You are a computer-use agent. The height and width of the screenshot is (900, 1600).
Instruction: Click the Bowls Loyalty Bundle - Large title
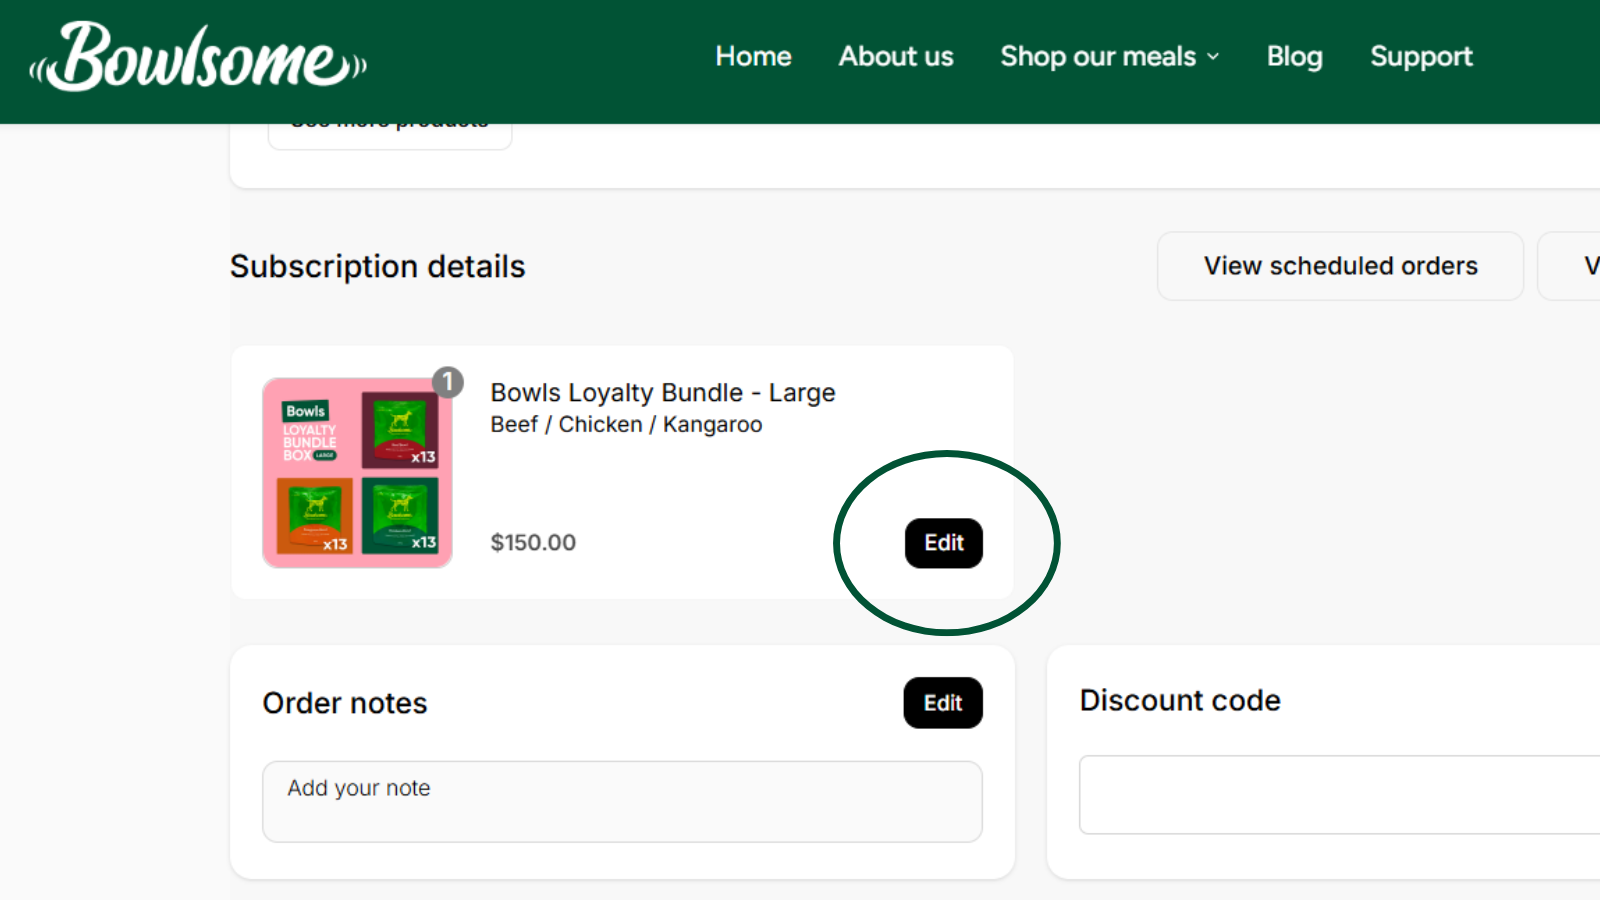(x=662, y=393)
